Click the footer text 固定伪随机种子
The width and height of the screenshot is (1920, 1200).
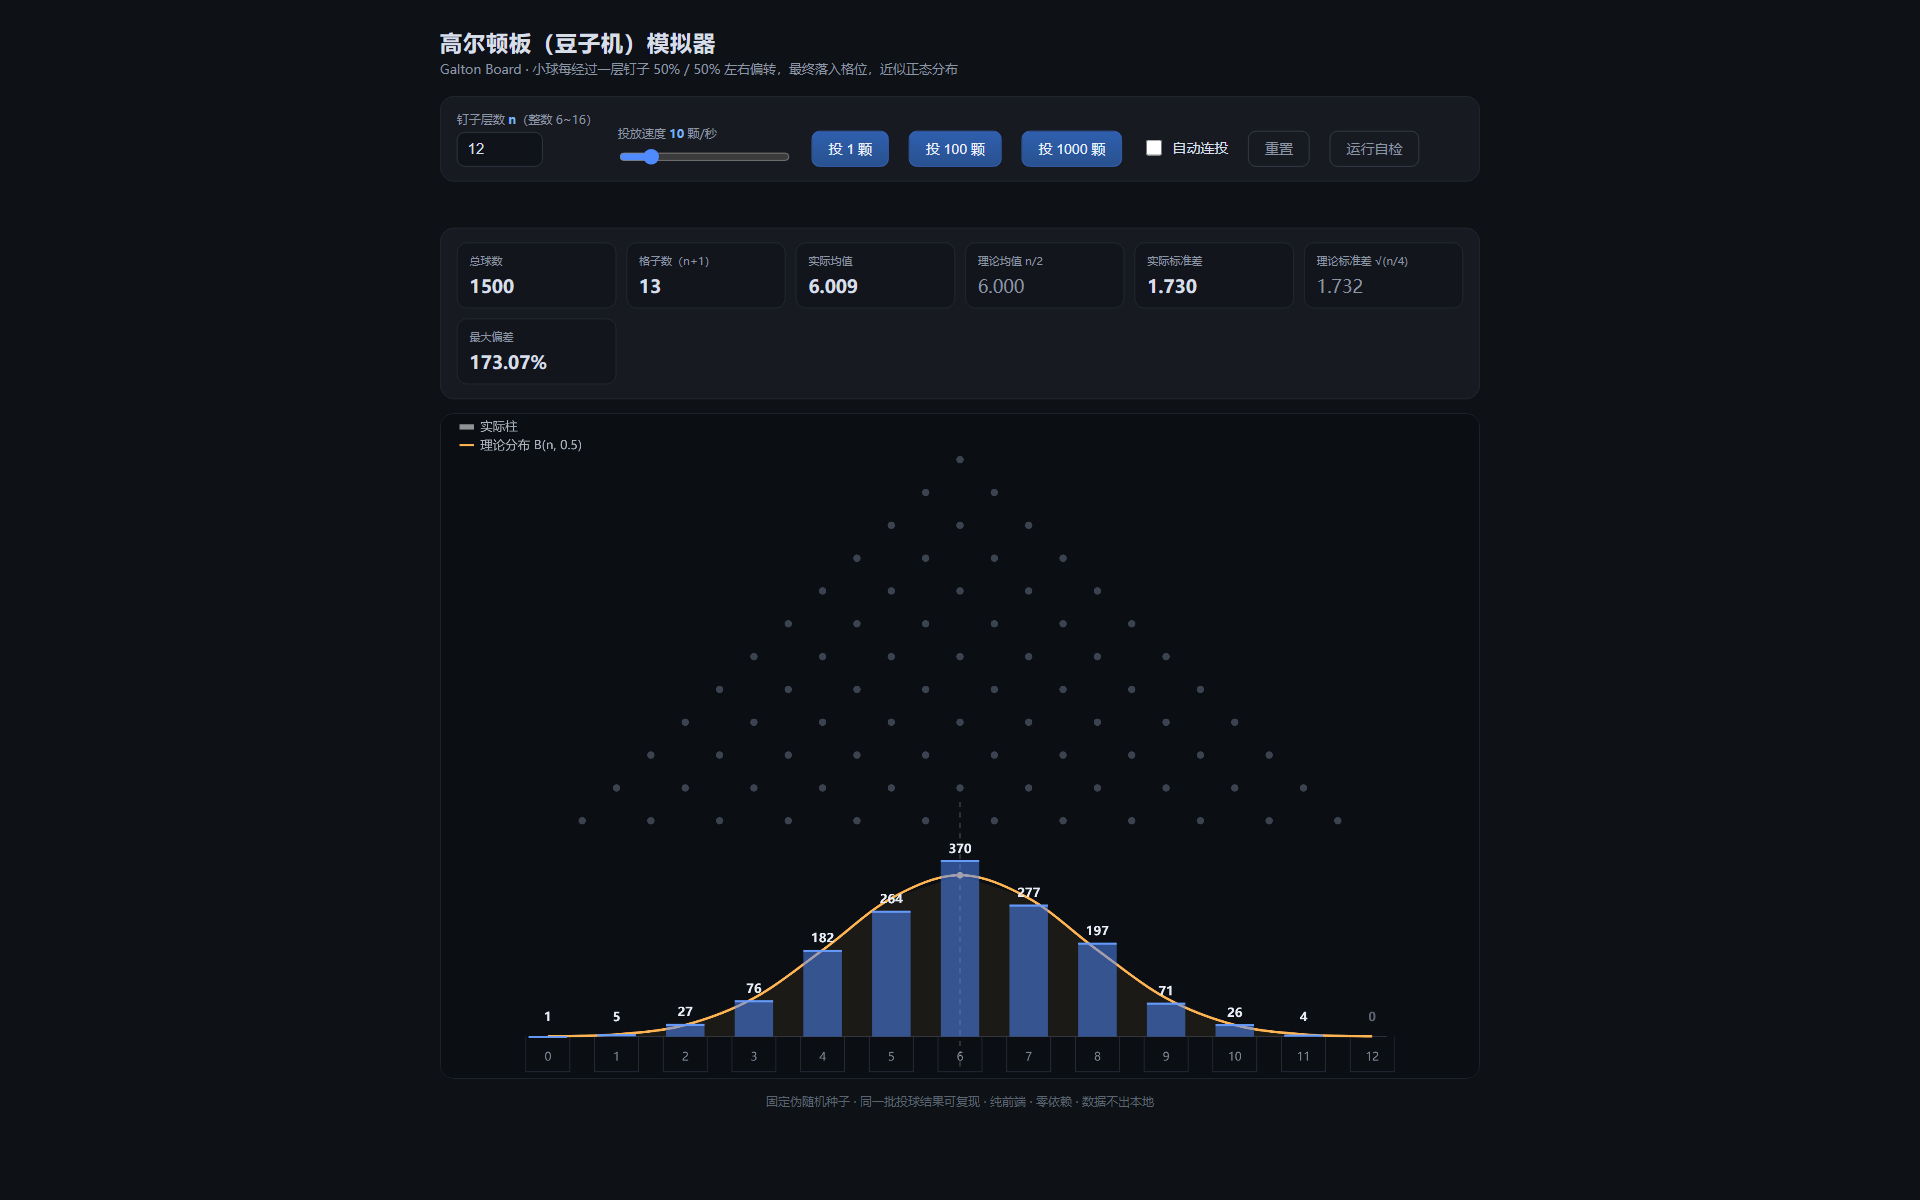[808, 1102]
